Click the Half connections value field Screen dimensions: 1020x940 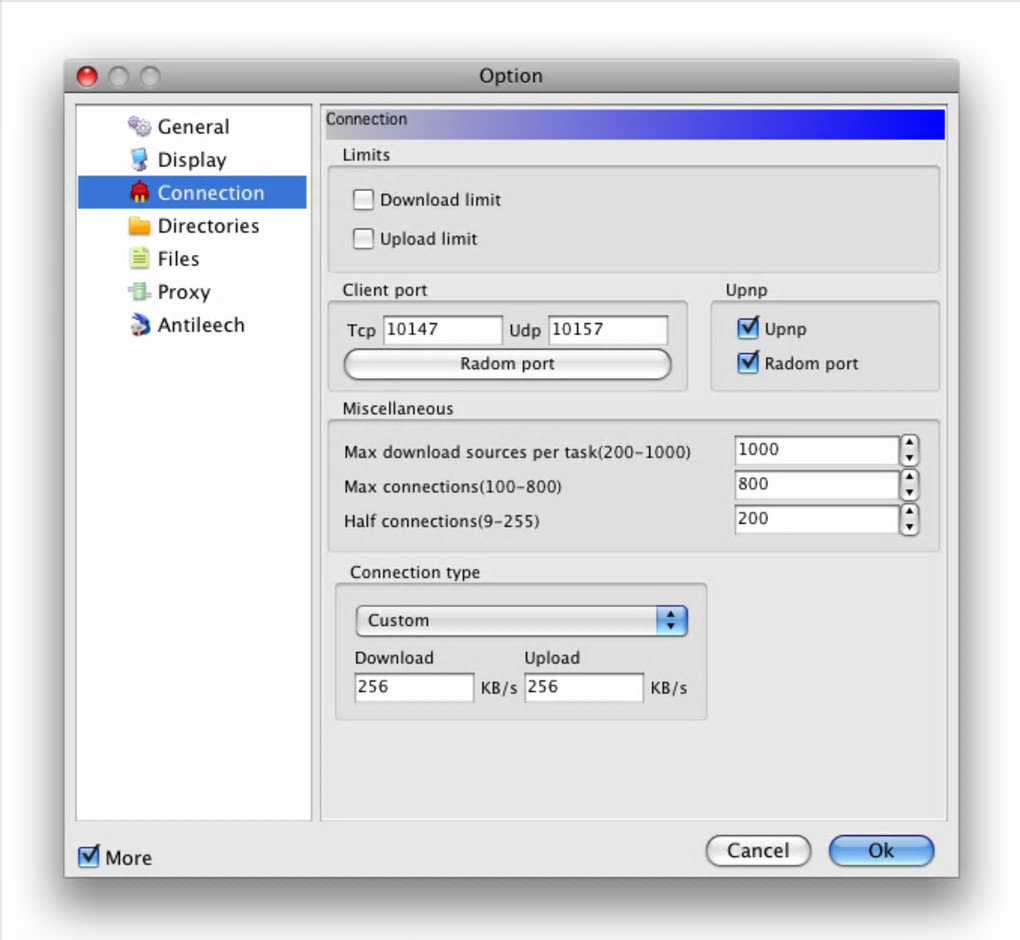(816, 518)
